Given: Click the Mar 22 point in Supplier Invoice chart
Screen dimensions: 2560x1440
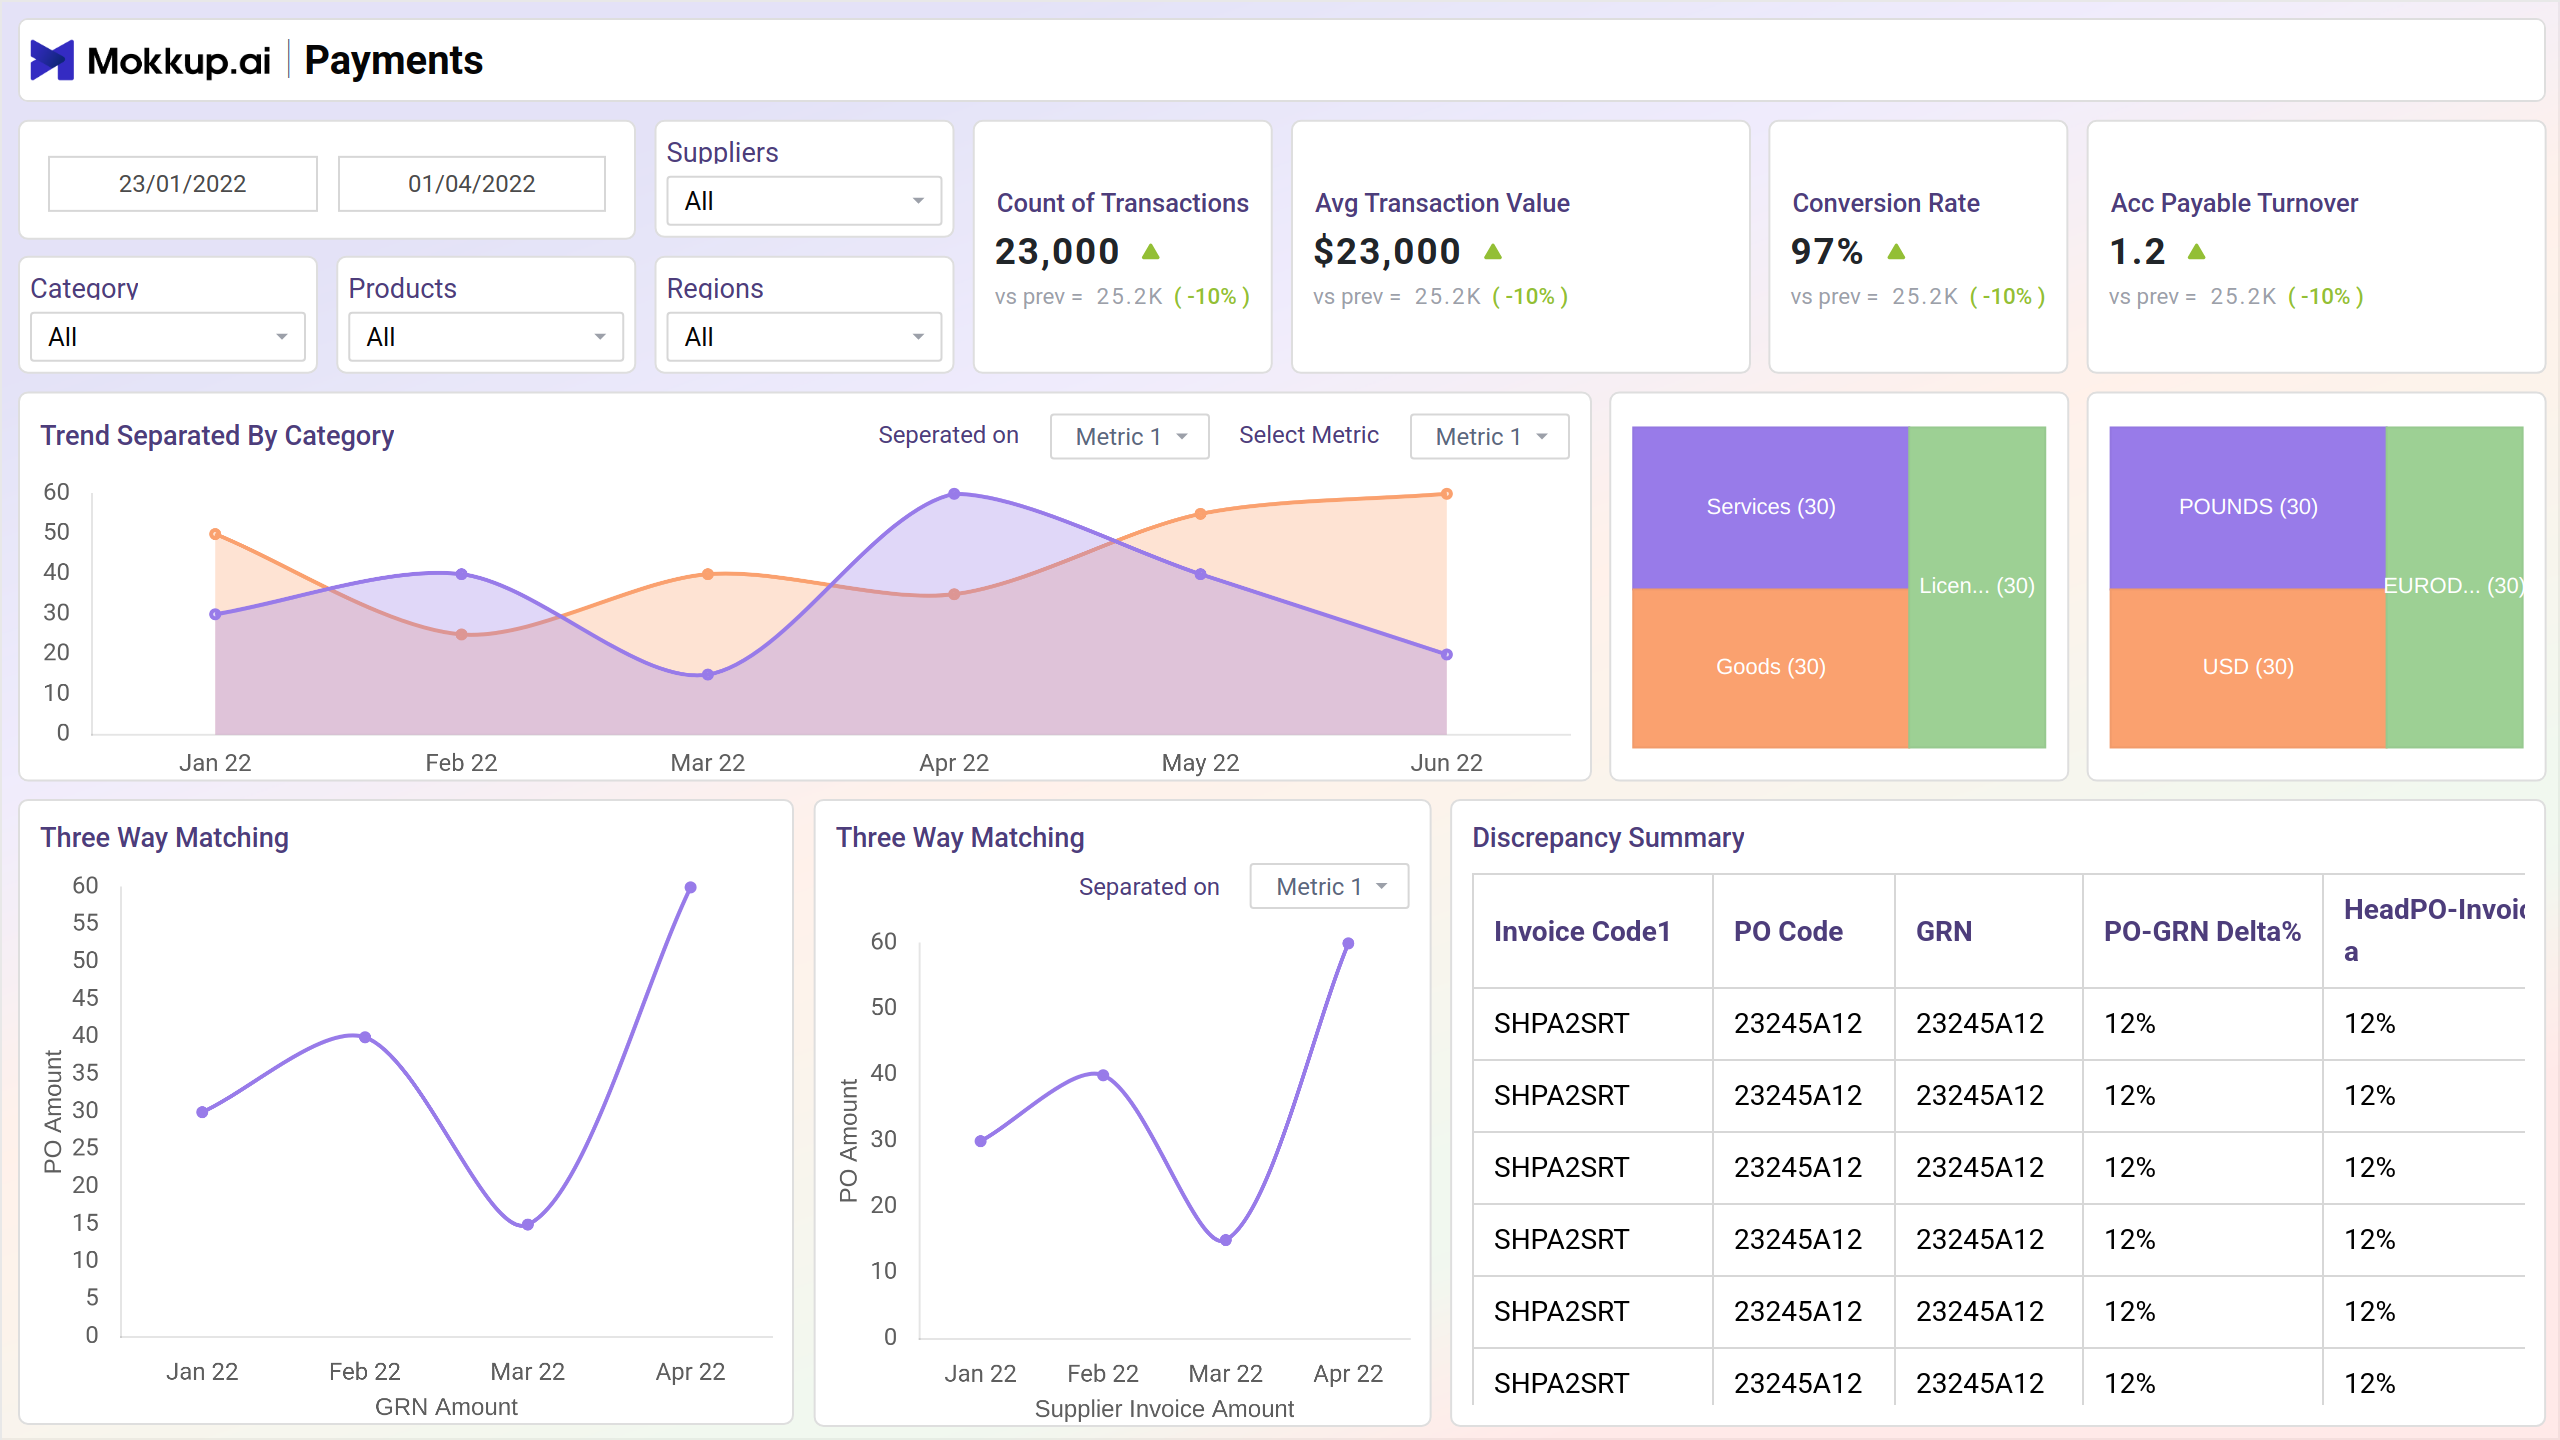Looking at the screenshot, I should [1226, 1240].
